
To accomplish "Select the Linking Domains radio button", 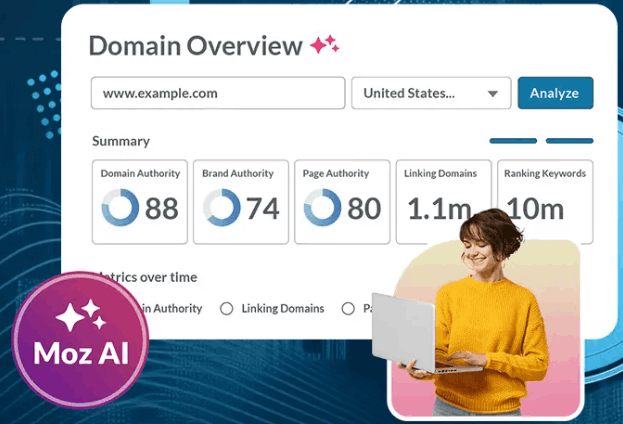I will click(226, 308).
